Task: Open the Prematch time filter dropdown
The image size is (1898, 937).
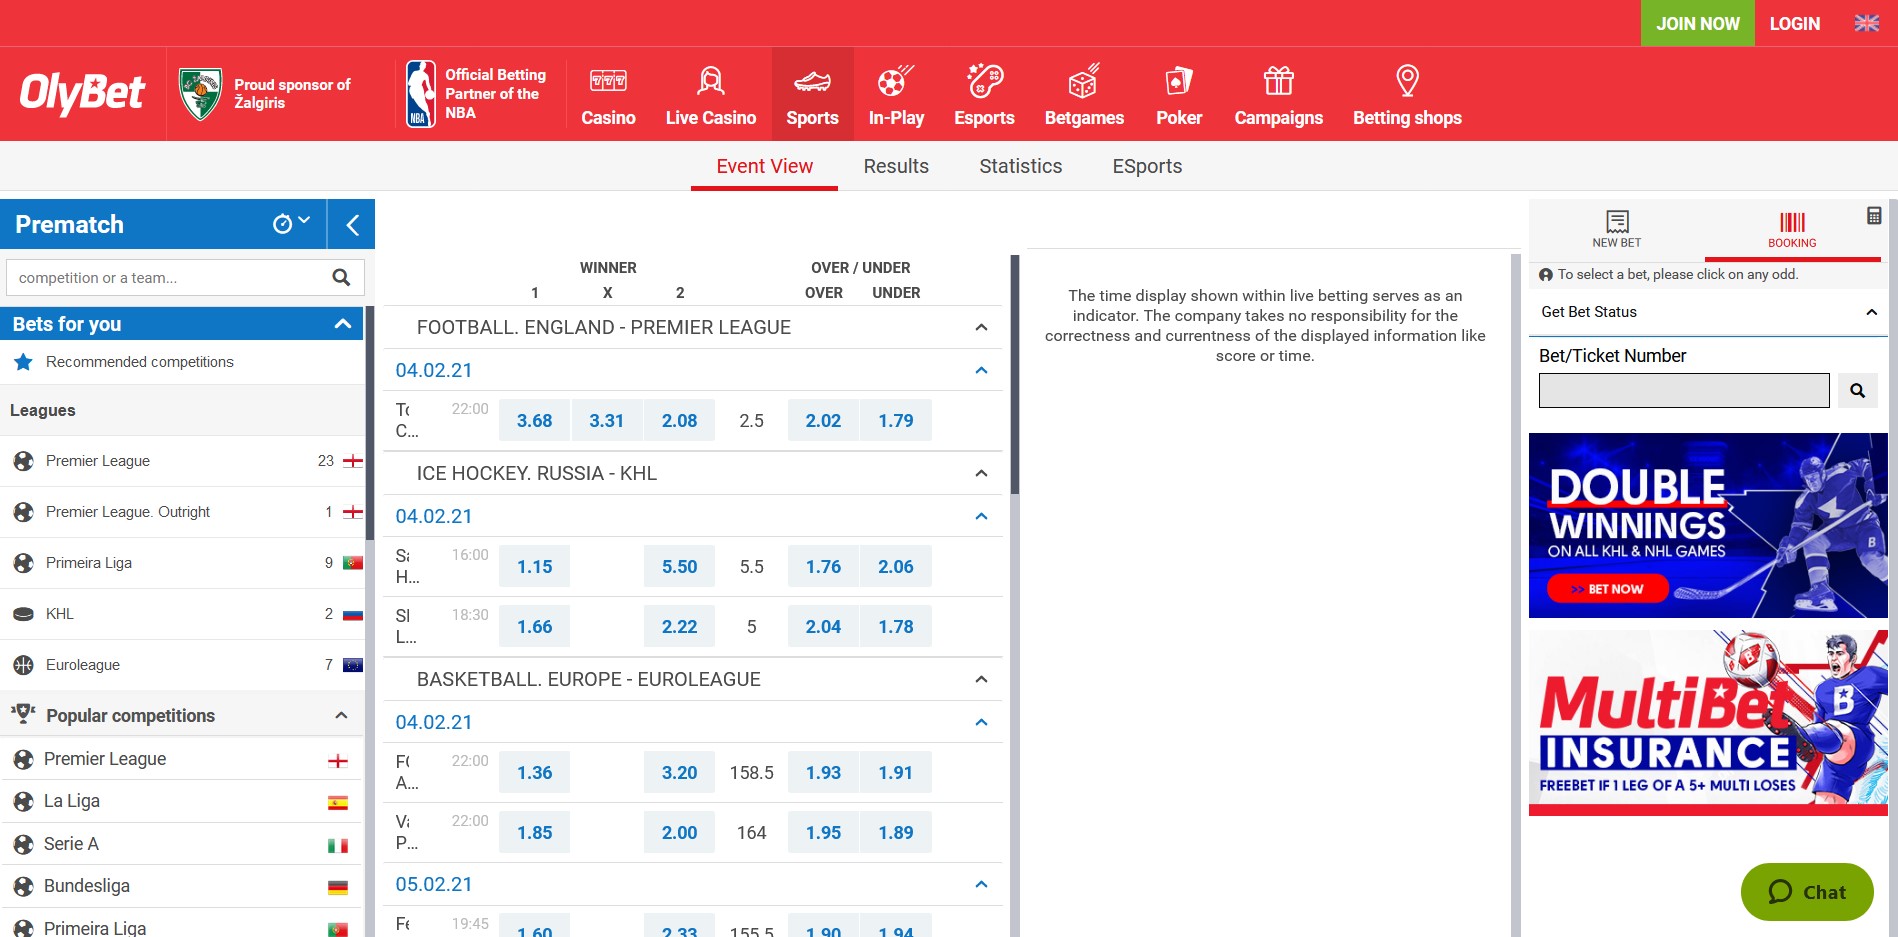Action: click(292, 223)
